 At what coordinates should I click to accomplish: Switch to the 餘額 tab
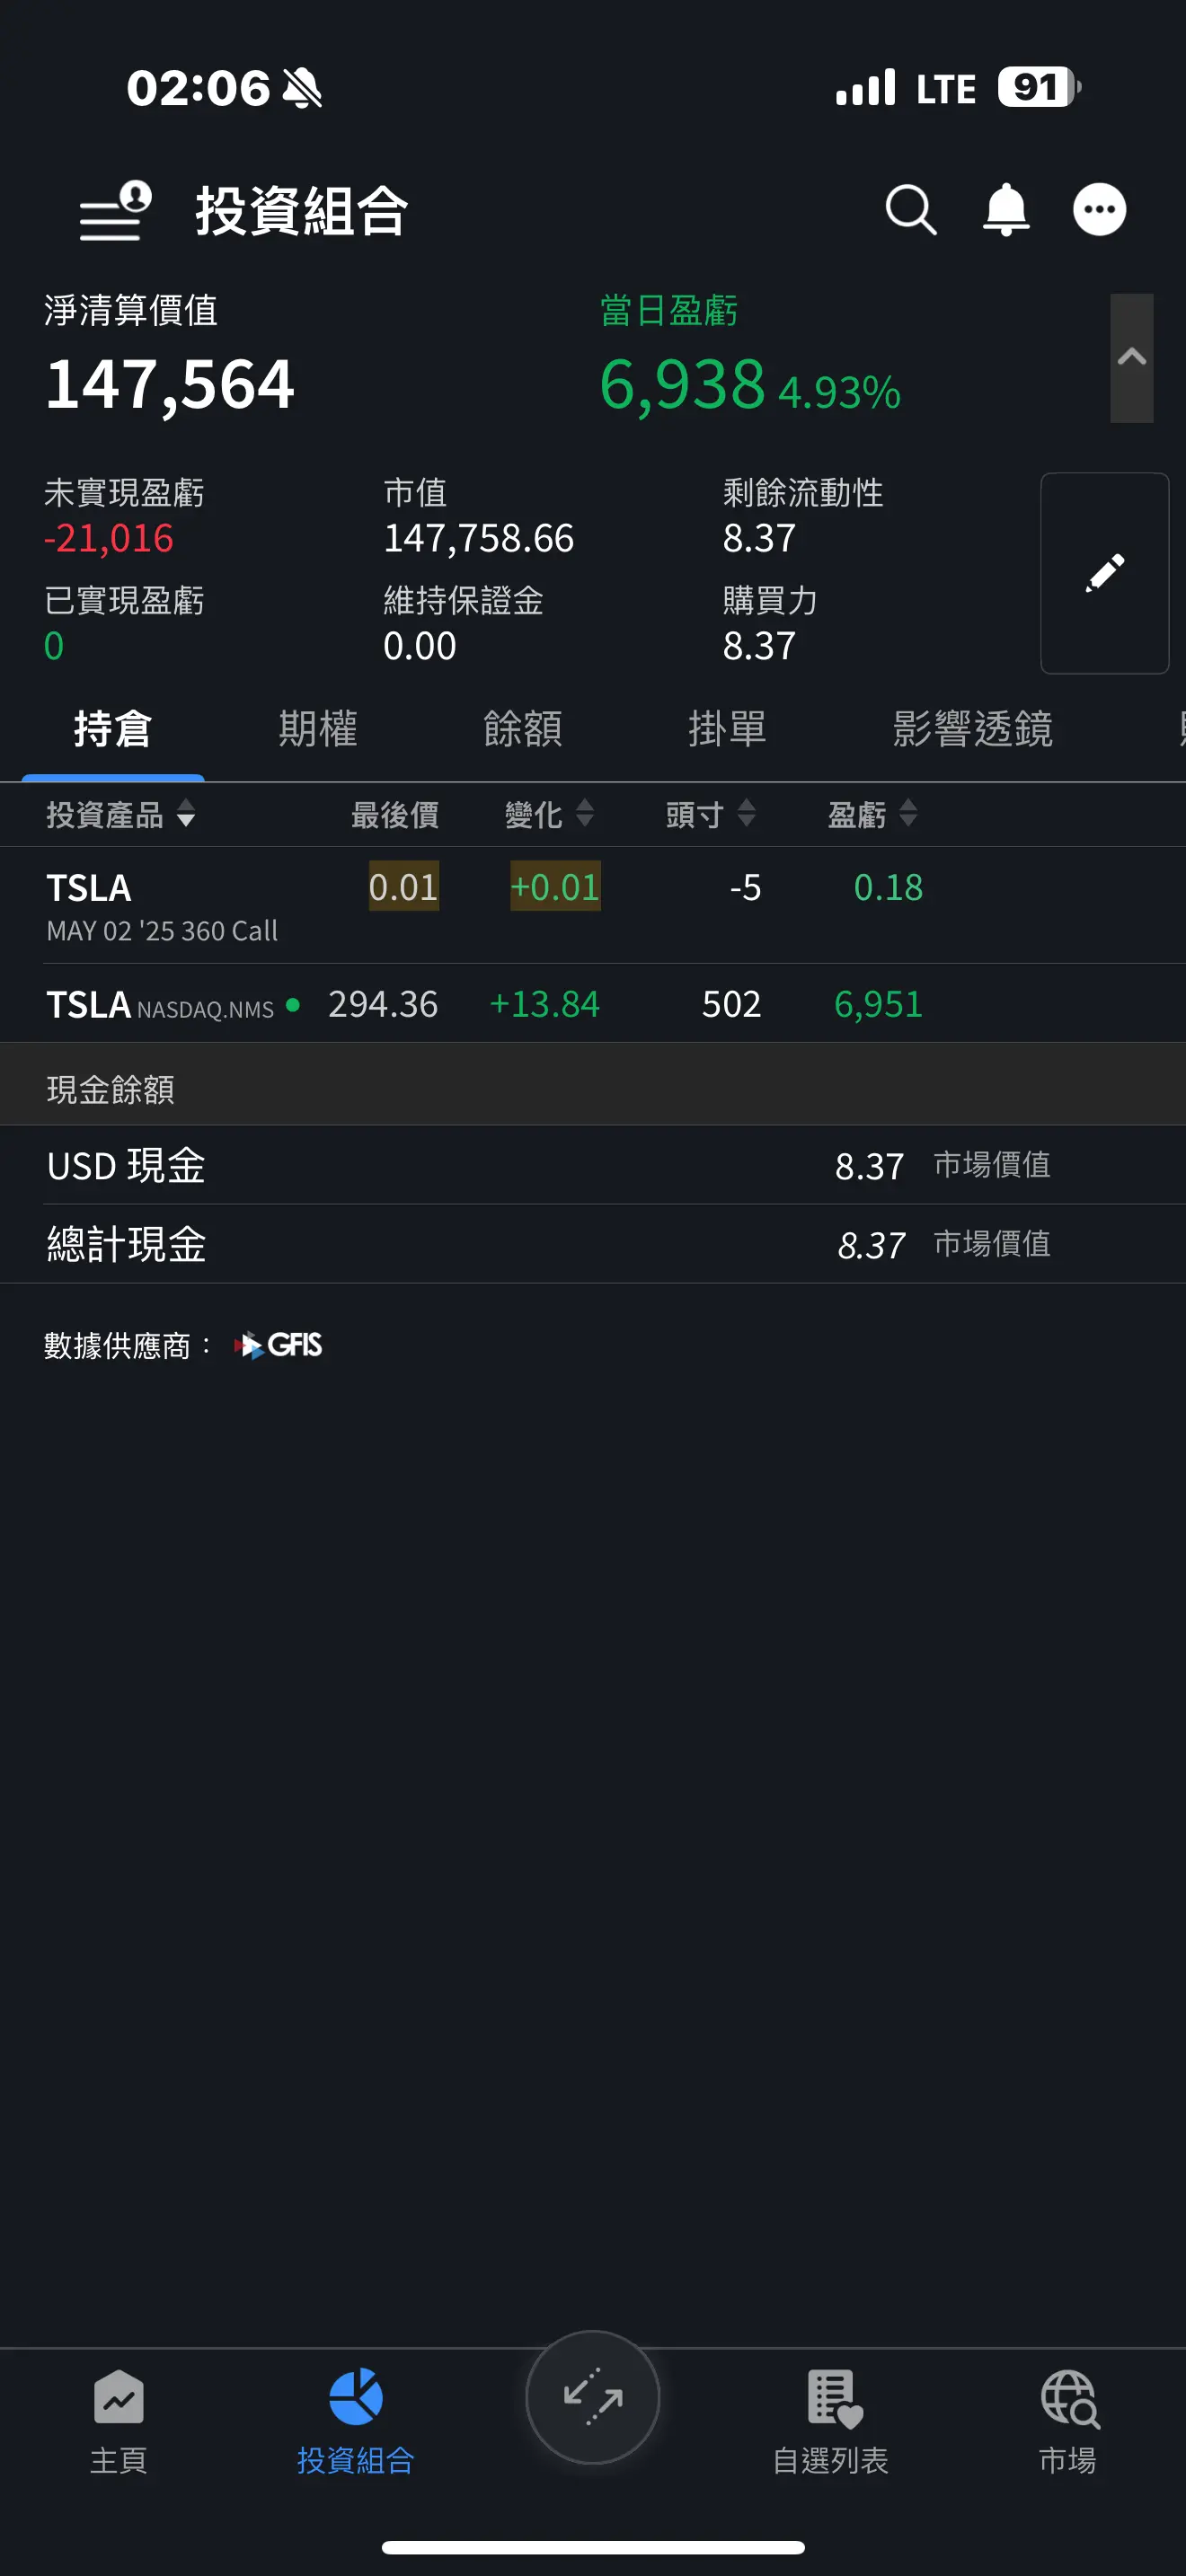522,729
